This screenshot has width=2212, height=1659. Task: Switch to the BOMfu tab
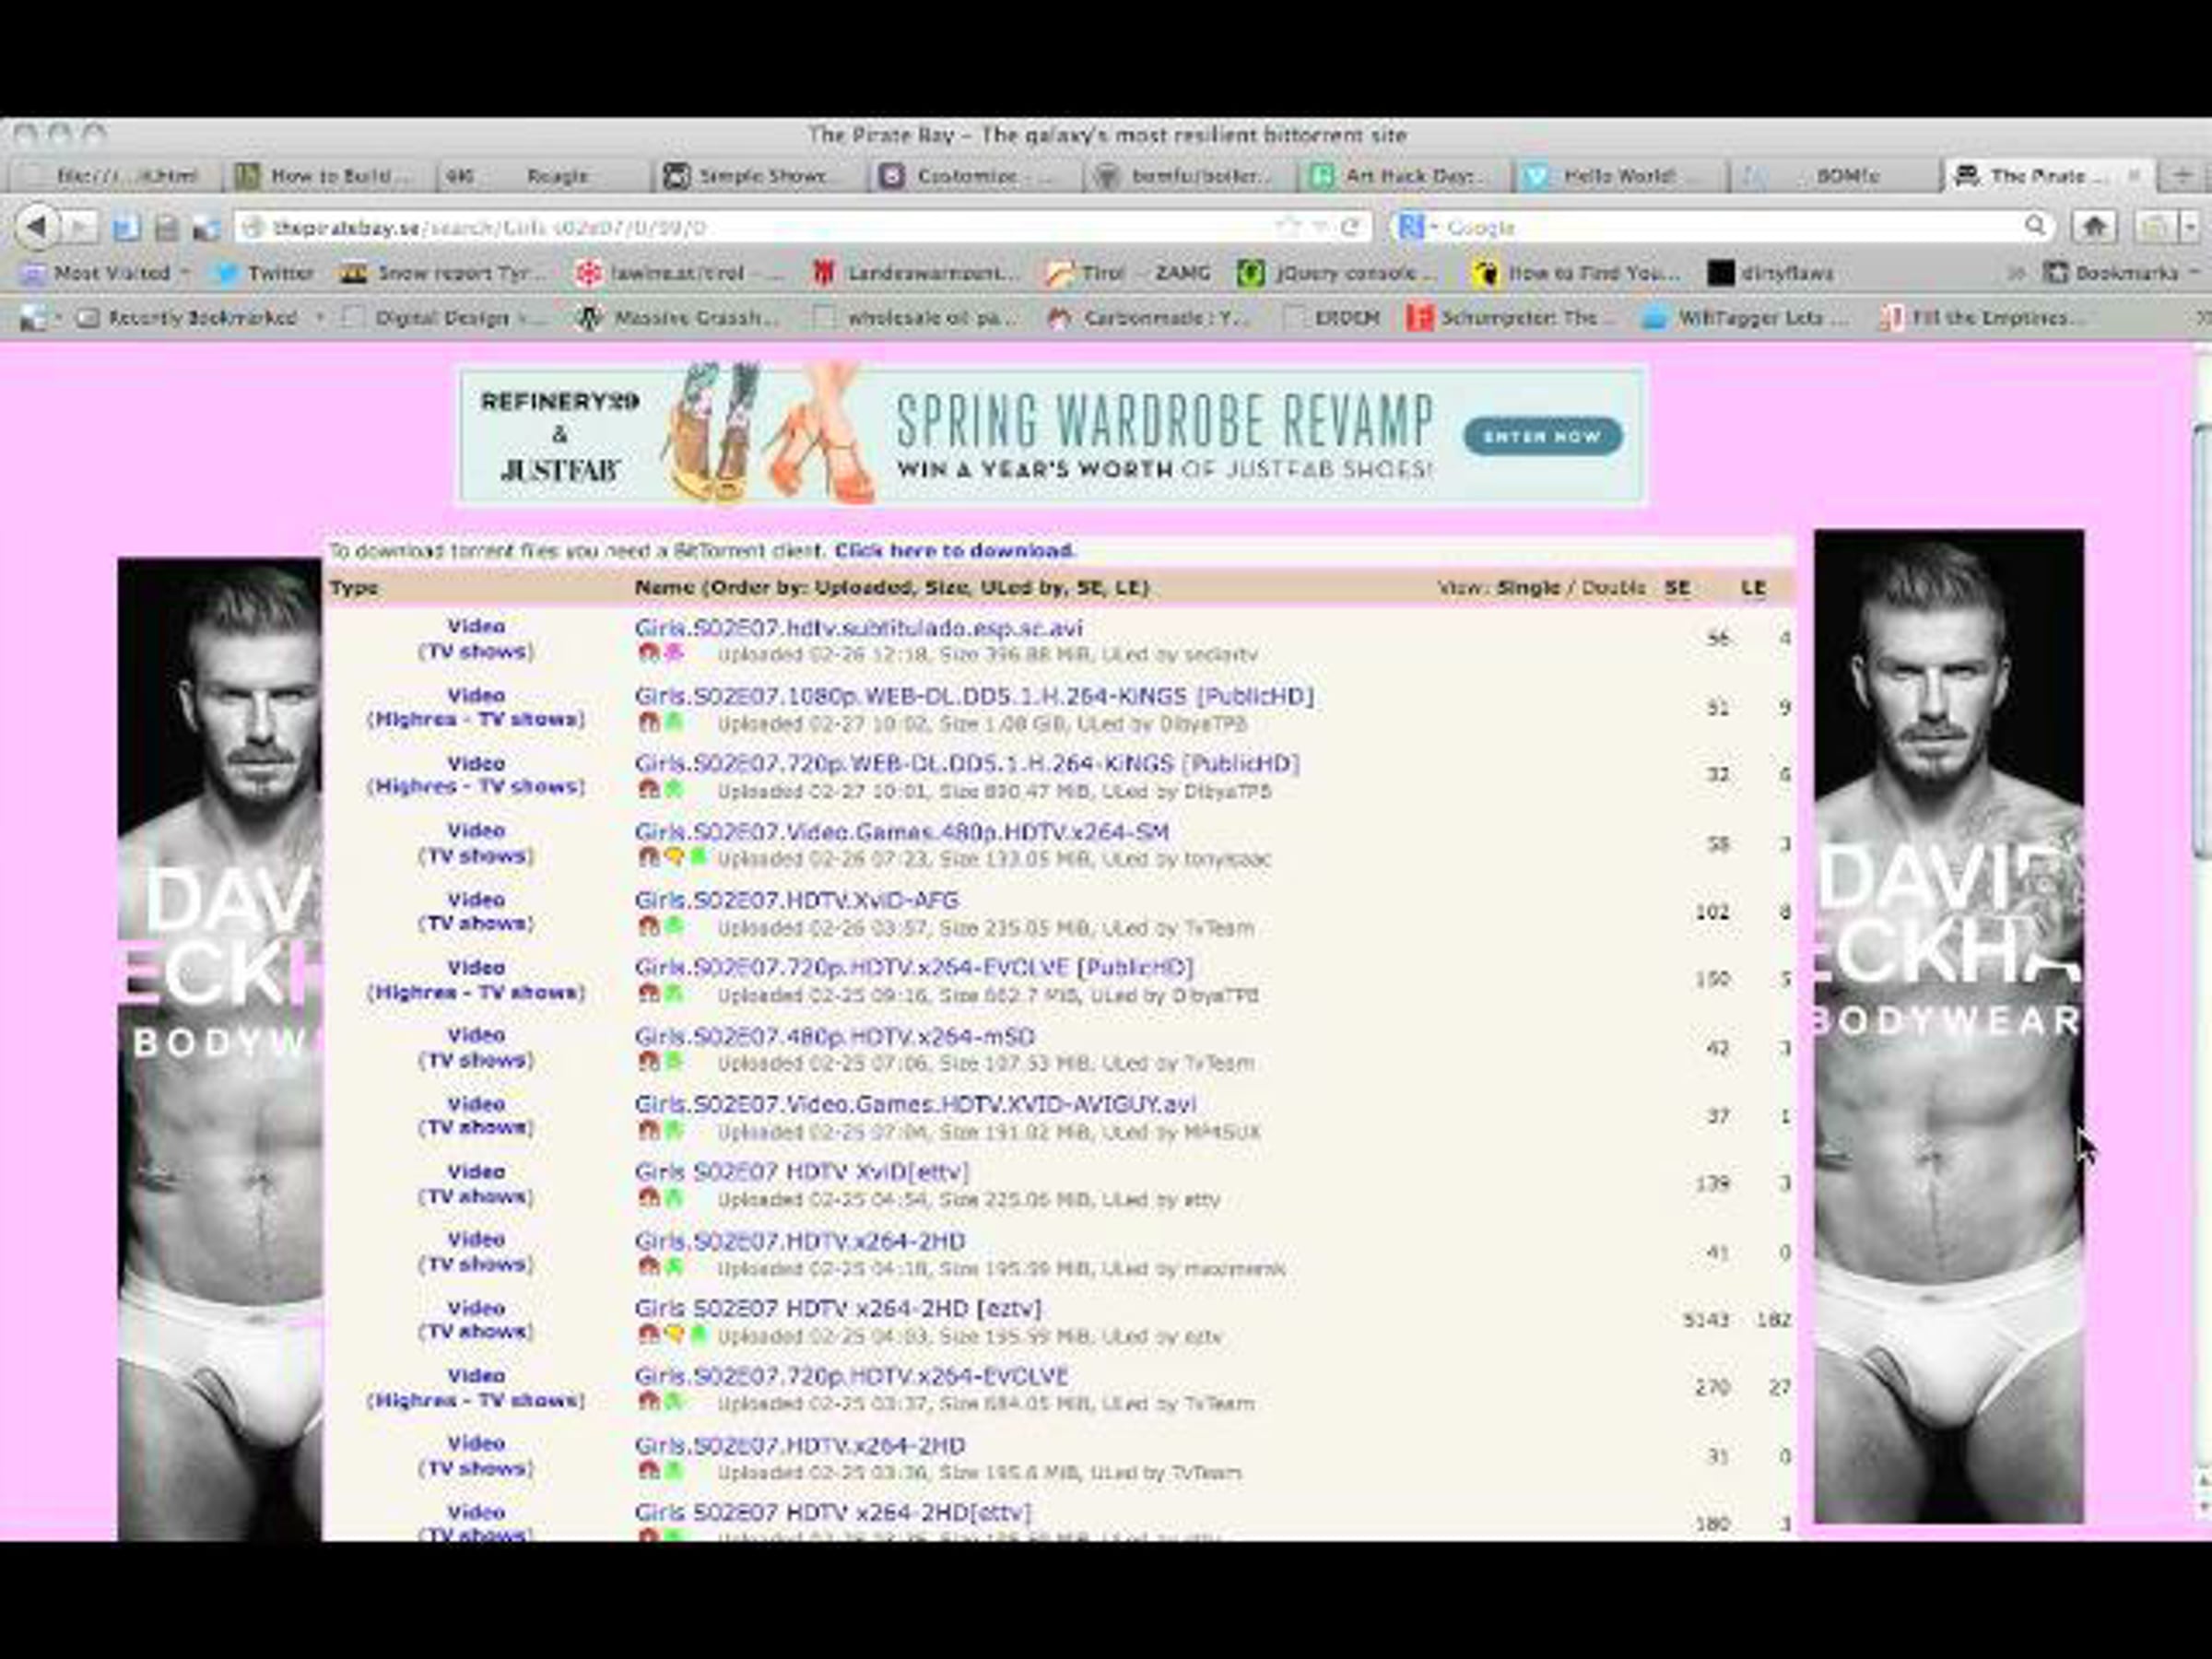point(1834,177)
